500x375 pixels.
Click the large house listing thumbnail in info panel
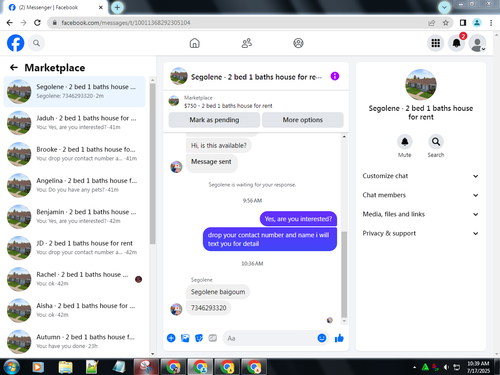click(421, 85)
